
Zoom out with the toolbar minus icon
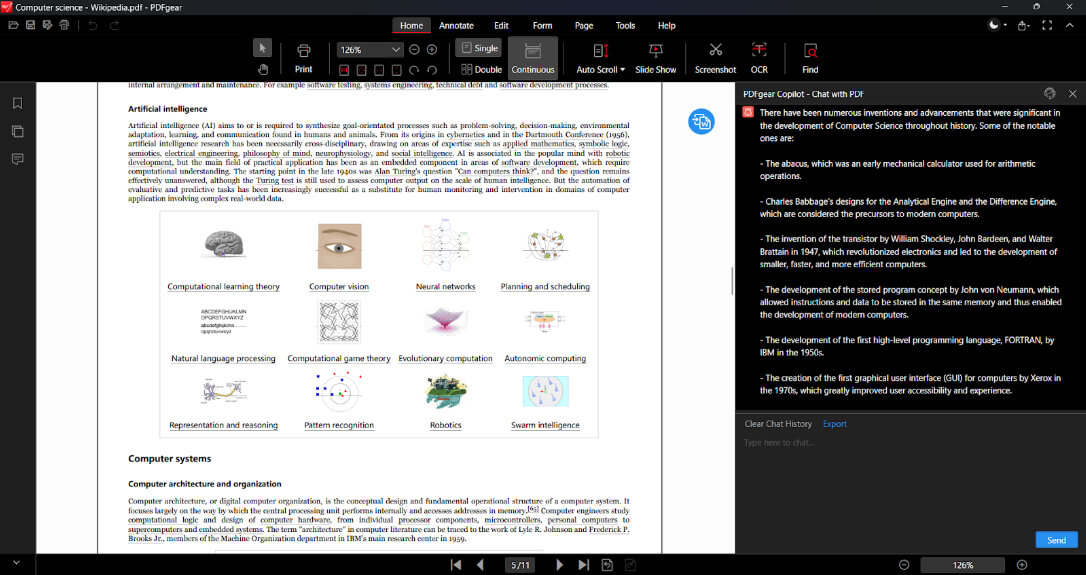click(x=414, y=50)
